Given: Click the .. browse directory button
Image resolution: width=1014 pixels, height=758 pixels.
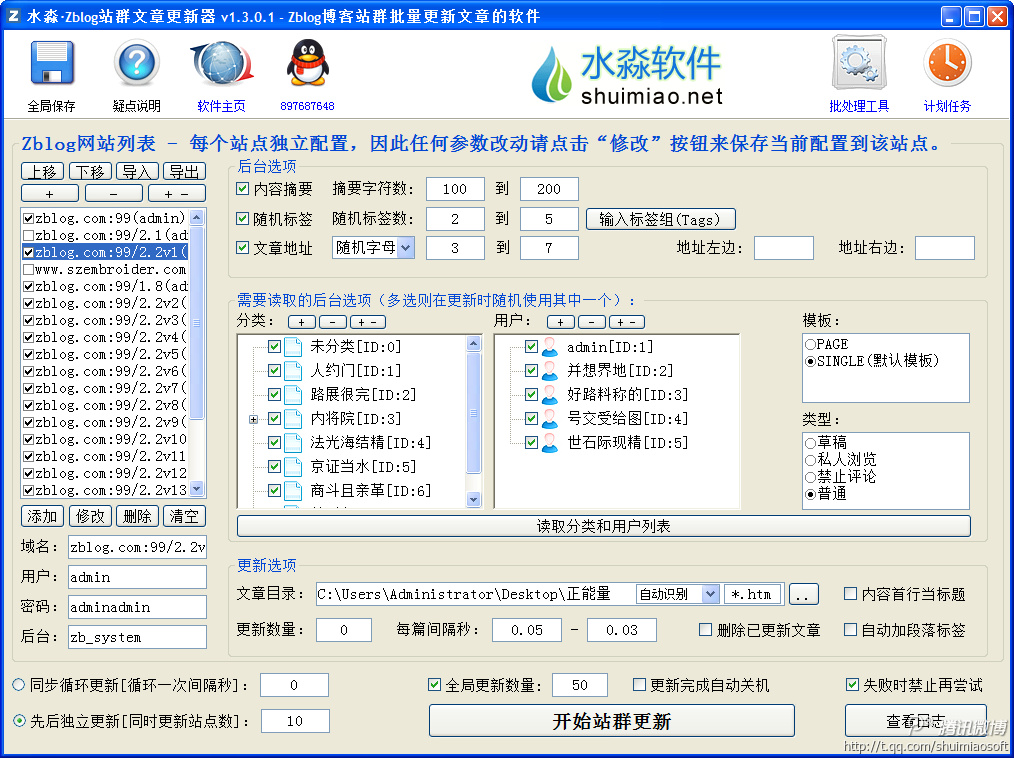Looking at the screenshot, I should [803, 594].
